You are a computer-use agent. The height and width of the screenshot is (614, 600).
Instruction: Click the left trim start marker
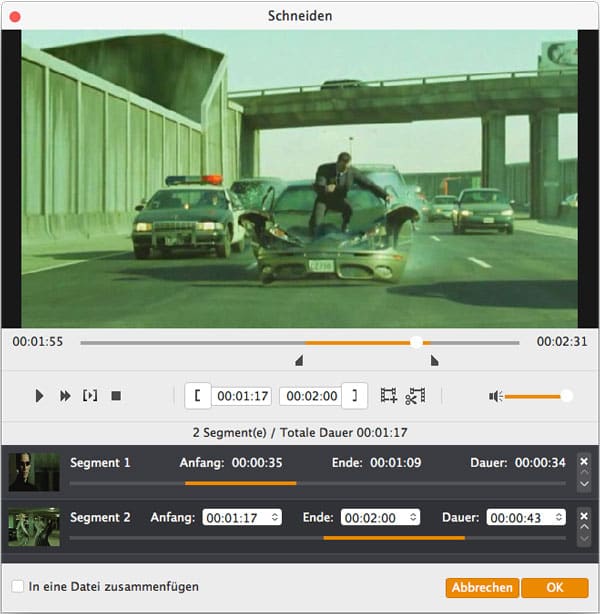(299, 360)
